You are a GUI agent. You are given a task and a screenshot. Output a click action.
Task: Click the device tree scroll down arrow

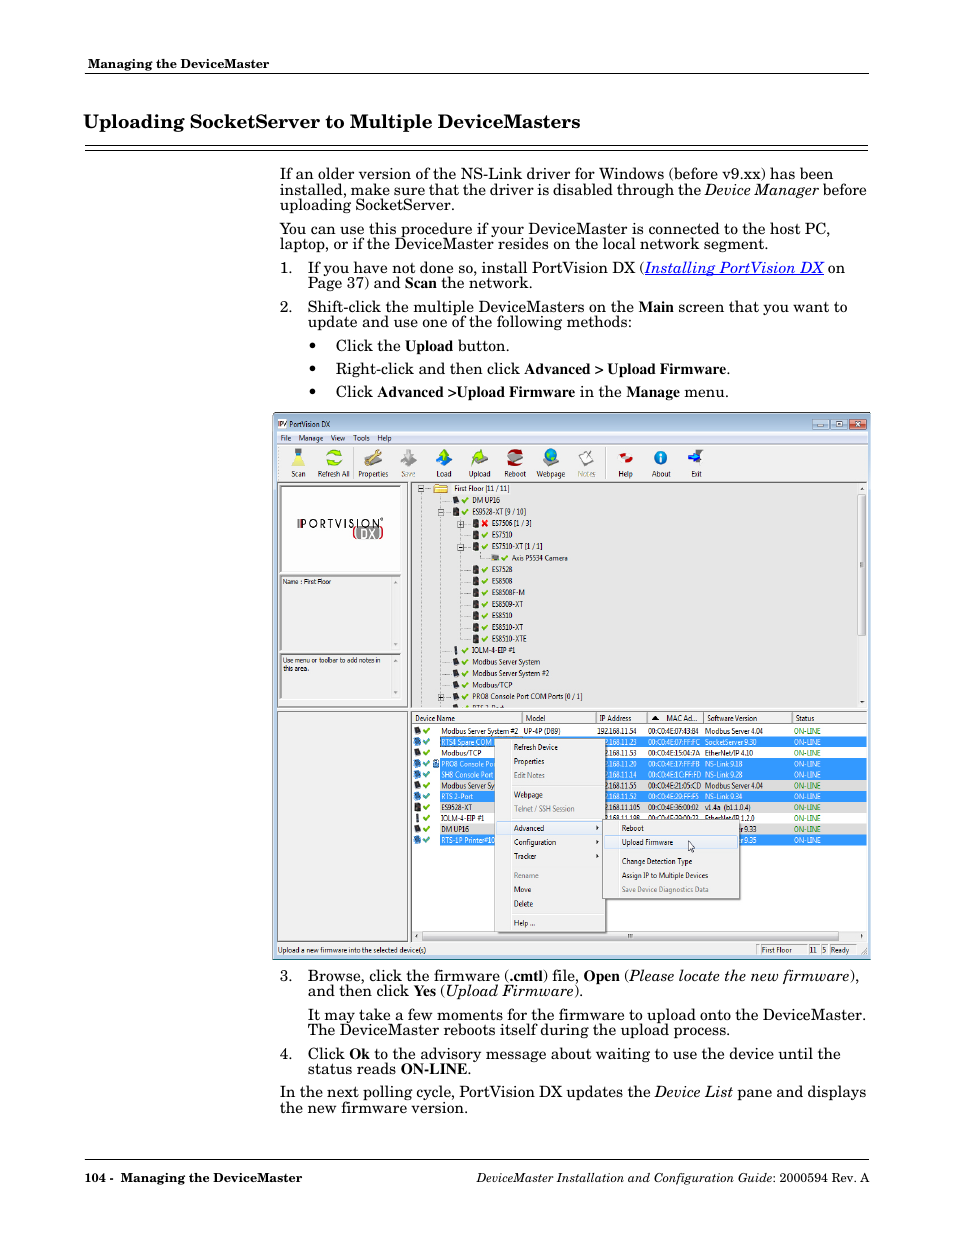pos(862,701)
